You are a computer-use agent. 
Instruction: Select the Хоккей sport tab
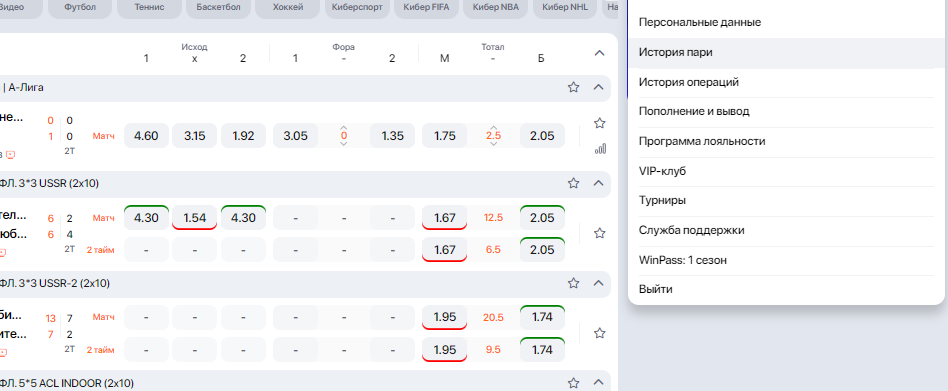click(x=288, y=8)
